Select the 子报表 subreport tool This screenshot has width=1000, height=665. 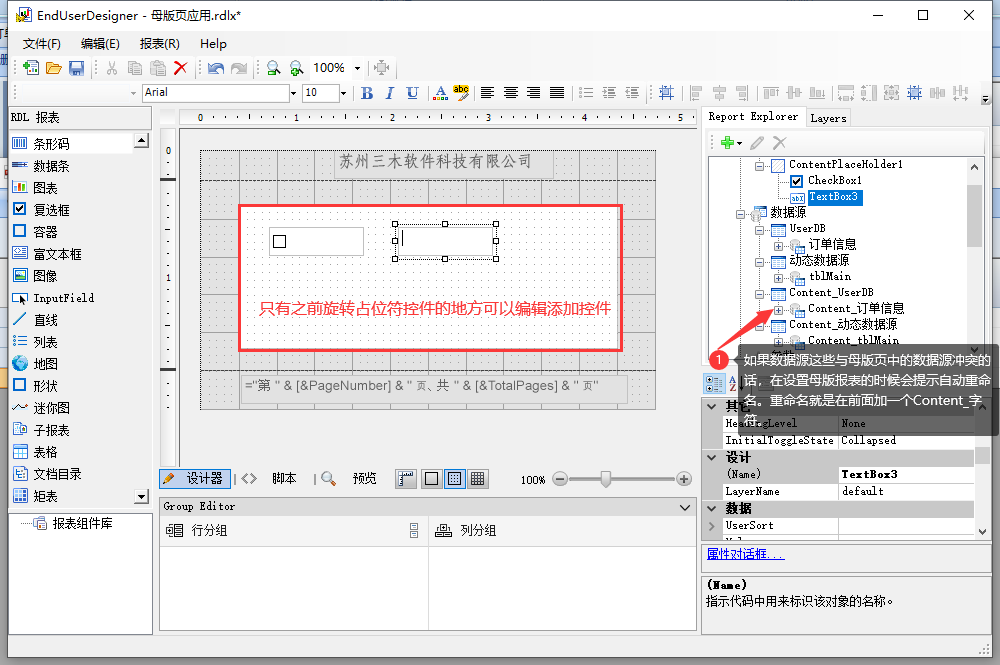point(51,430)
